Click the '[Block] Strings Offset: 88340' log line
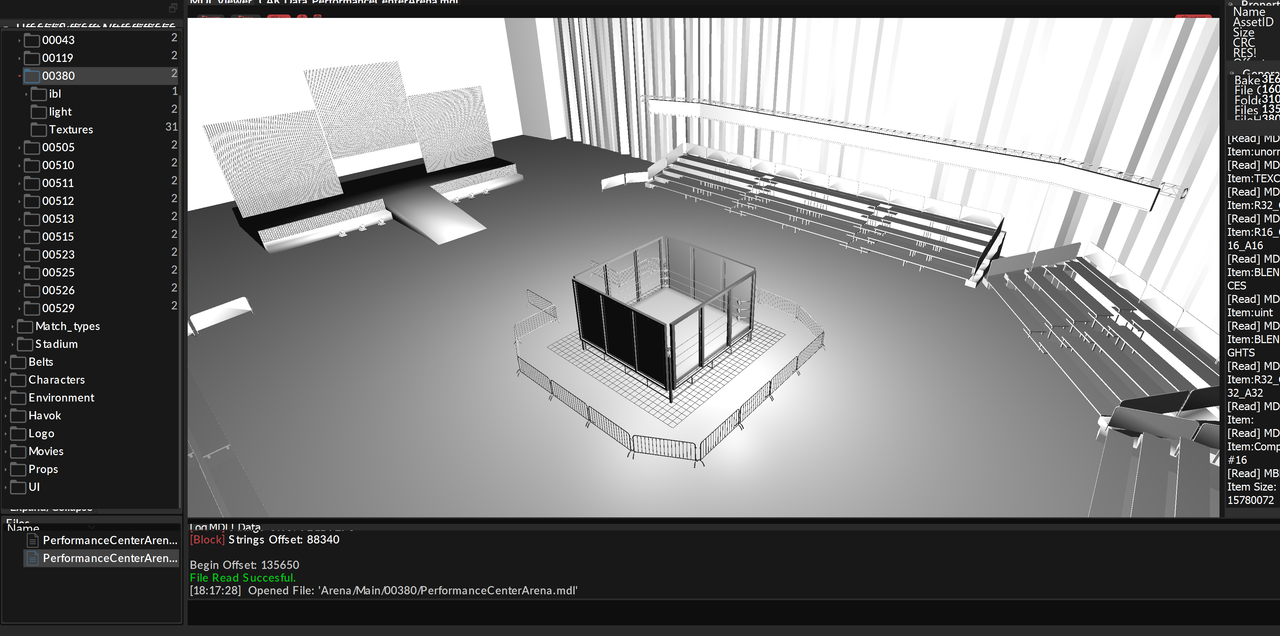 (x=264, y=540)
